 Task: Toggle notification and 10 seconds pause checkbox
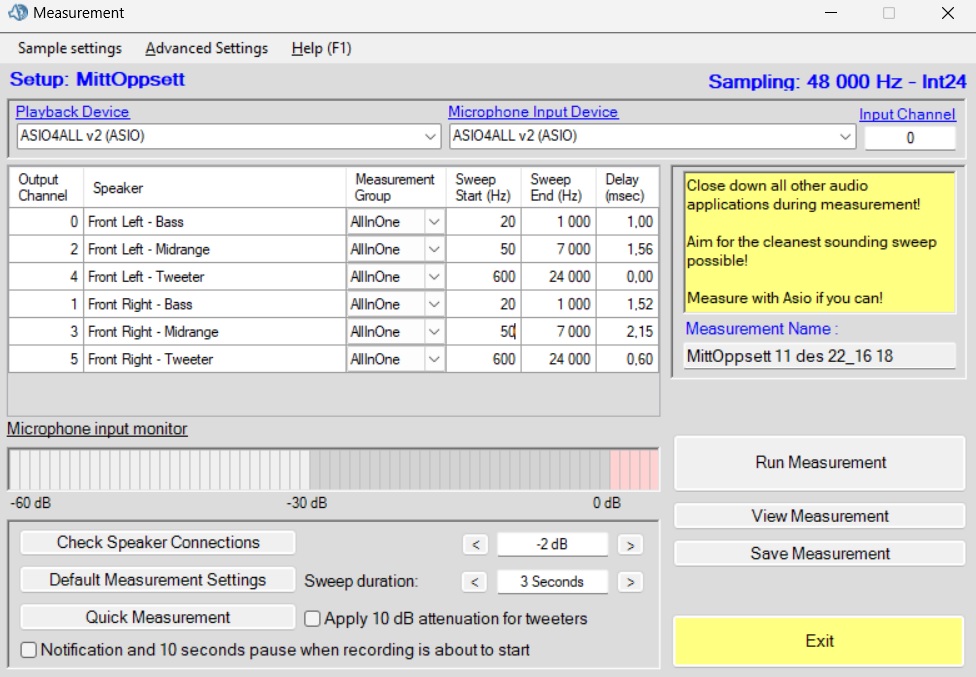click(x=29, y=650)
